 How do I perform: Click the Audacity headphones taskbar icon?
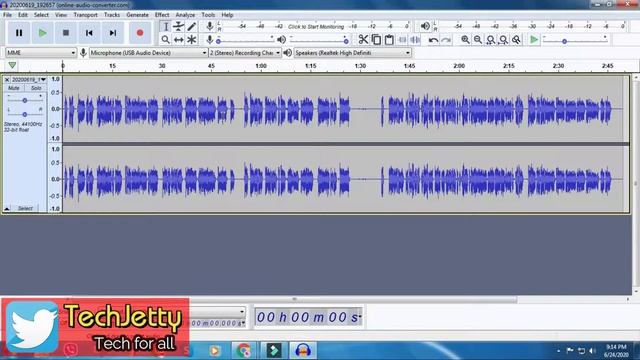pos(302,350)
